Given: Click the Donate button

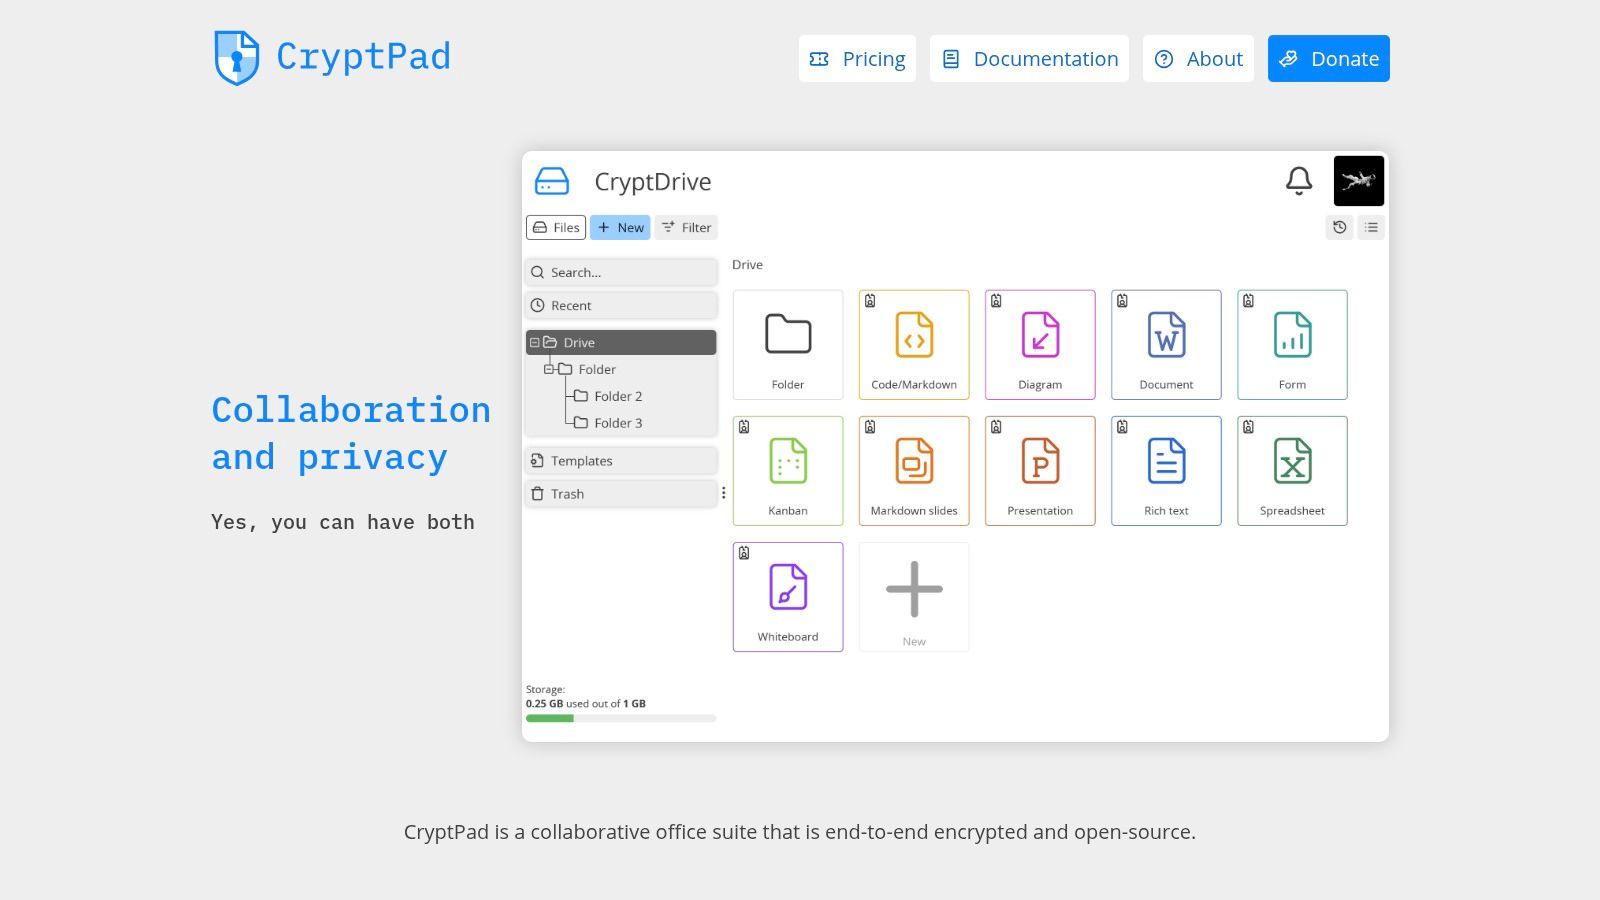Looking at the screenshot, I should pyautogui.click(x=1329, y=59).
